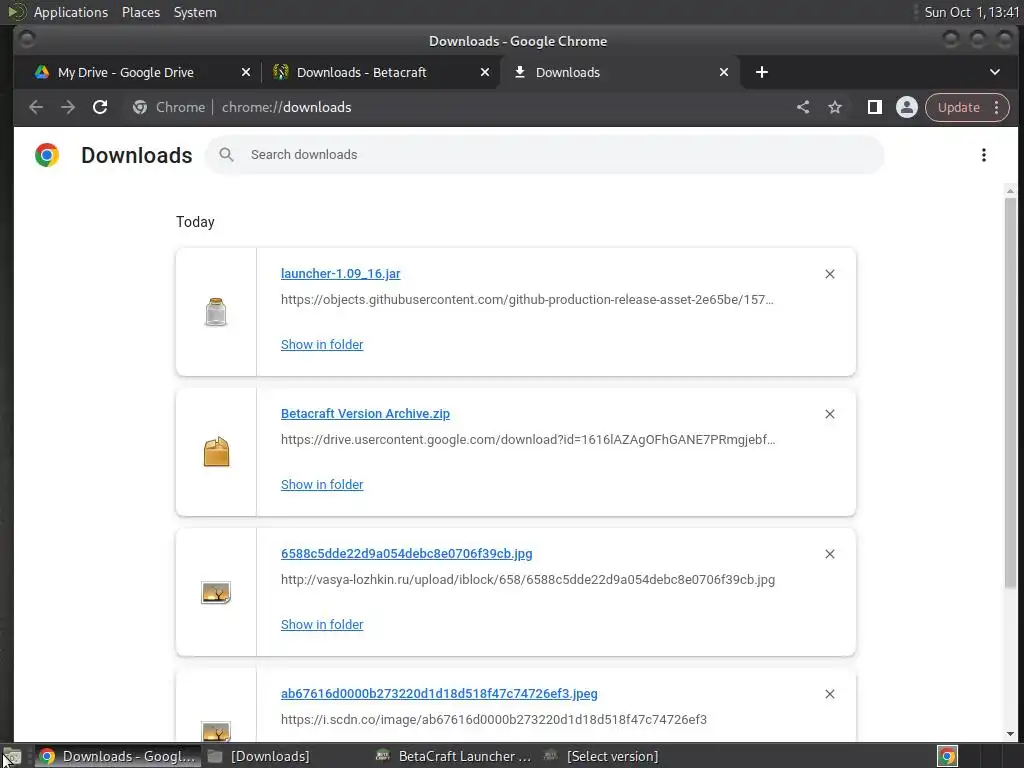Click the i.scdn.co source URL text
1024x768 pixels.
[494, 720]
